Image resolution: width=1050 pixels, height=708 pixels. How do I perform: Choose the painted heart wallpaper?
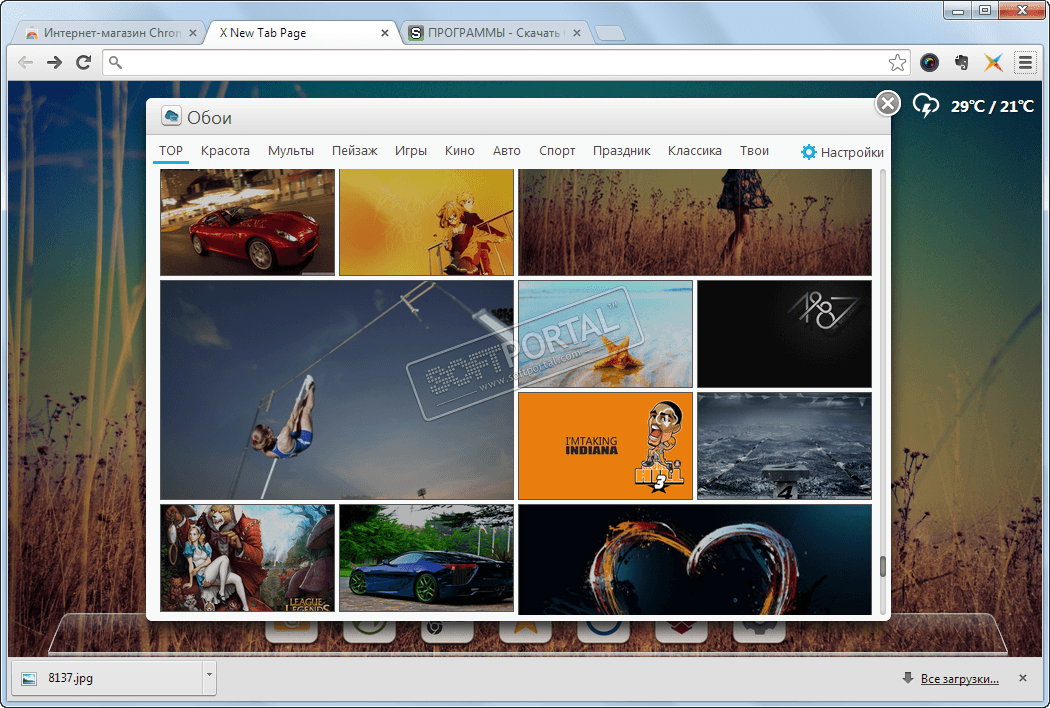tap(695, 559)
